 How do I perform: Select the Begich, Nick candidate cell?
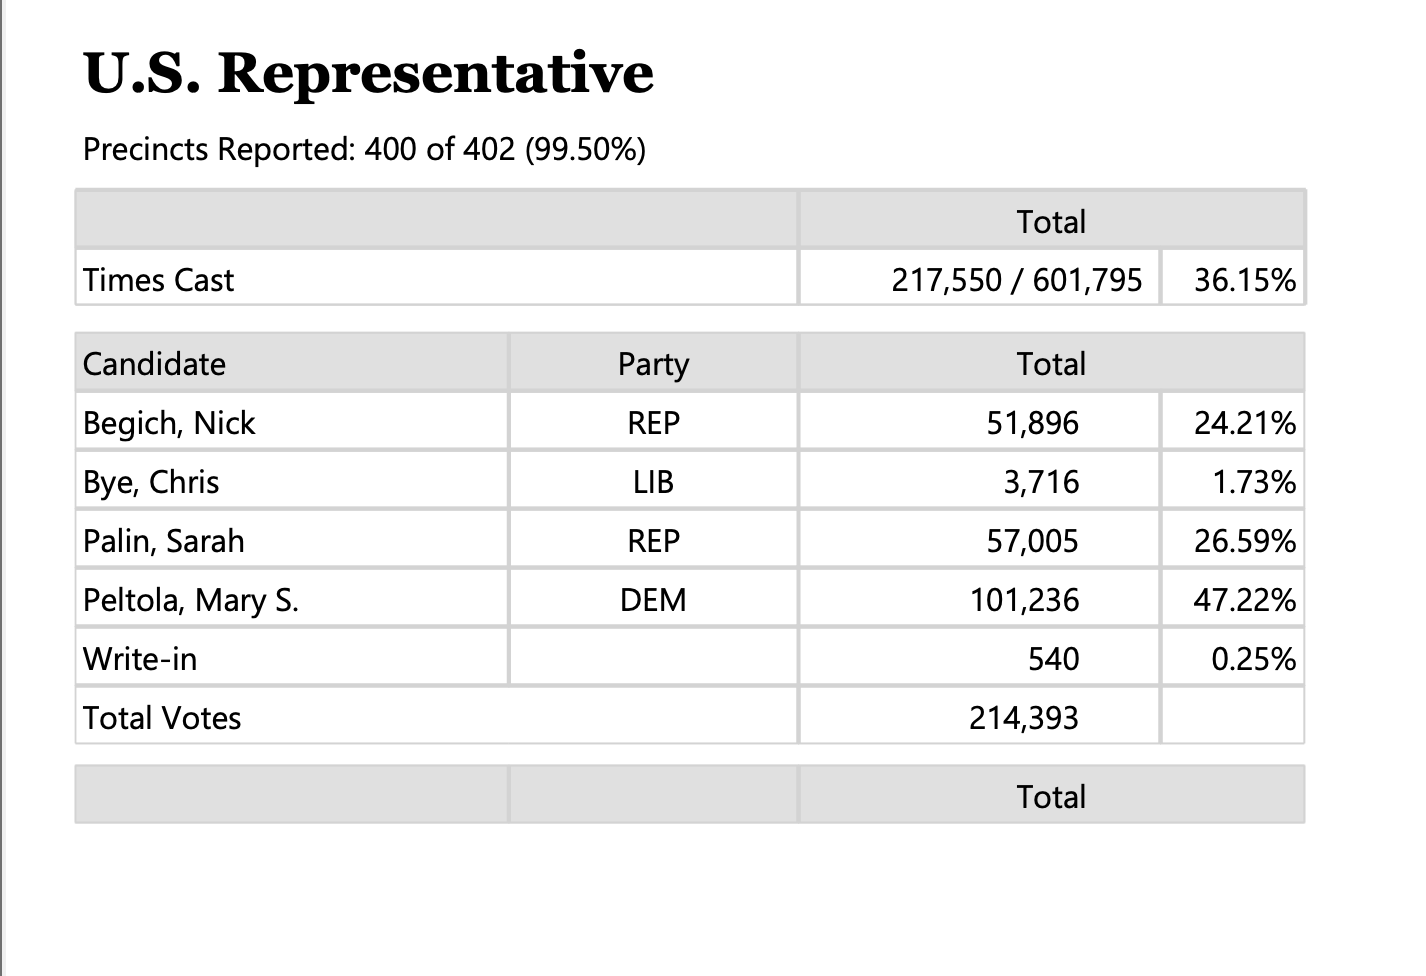tap(291, 422)
